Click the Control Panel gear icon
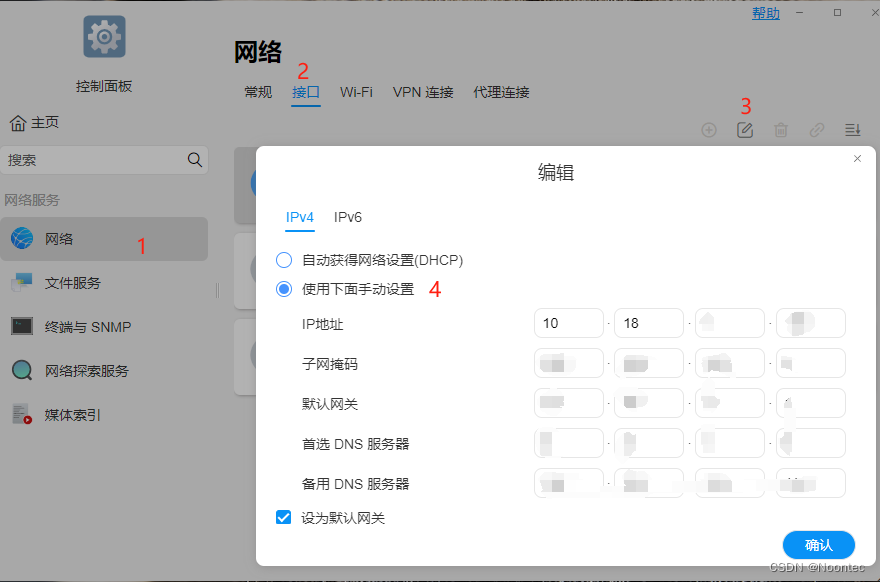This screenshot has height=582, width=880. [104, 37]
